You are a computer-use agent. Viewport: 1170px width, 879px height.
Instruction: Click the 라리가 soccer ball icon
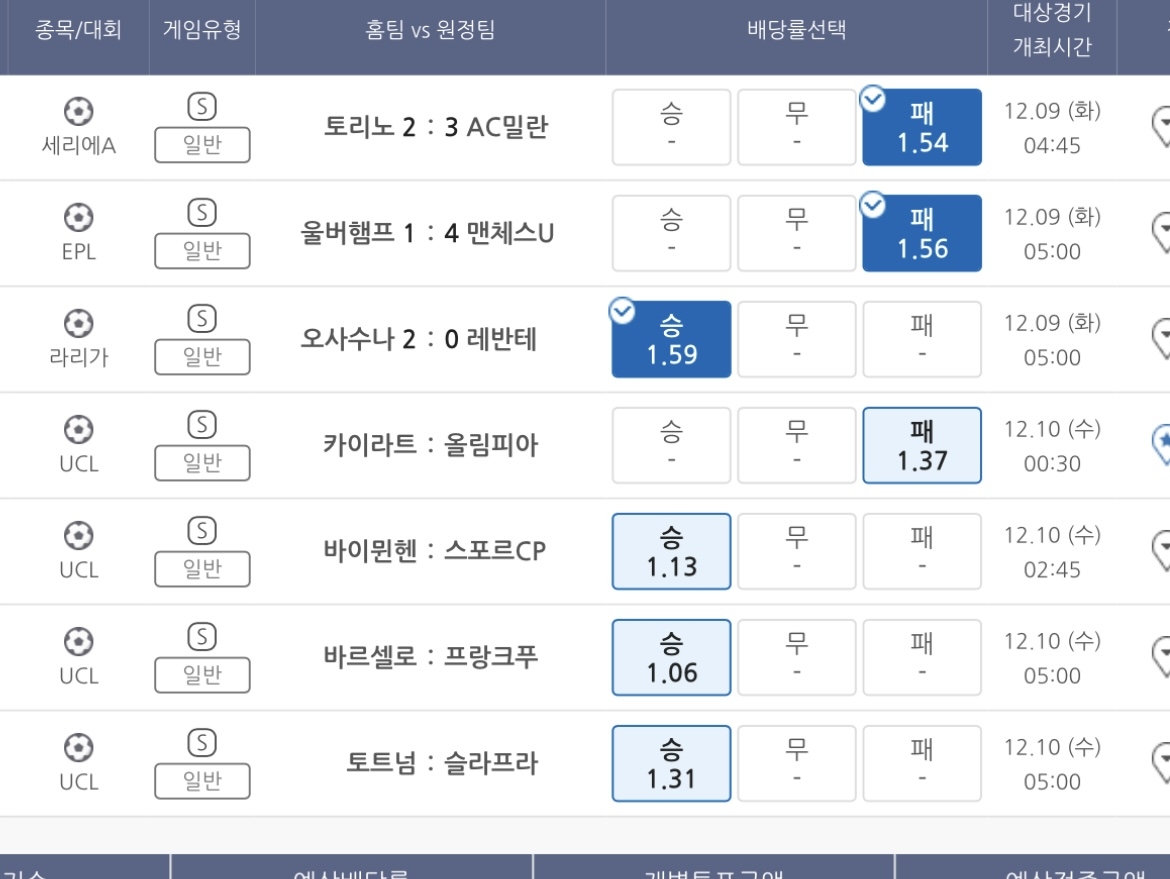[78, 322]
